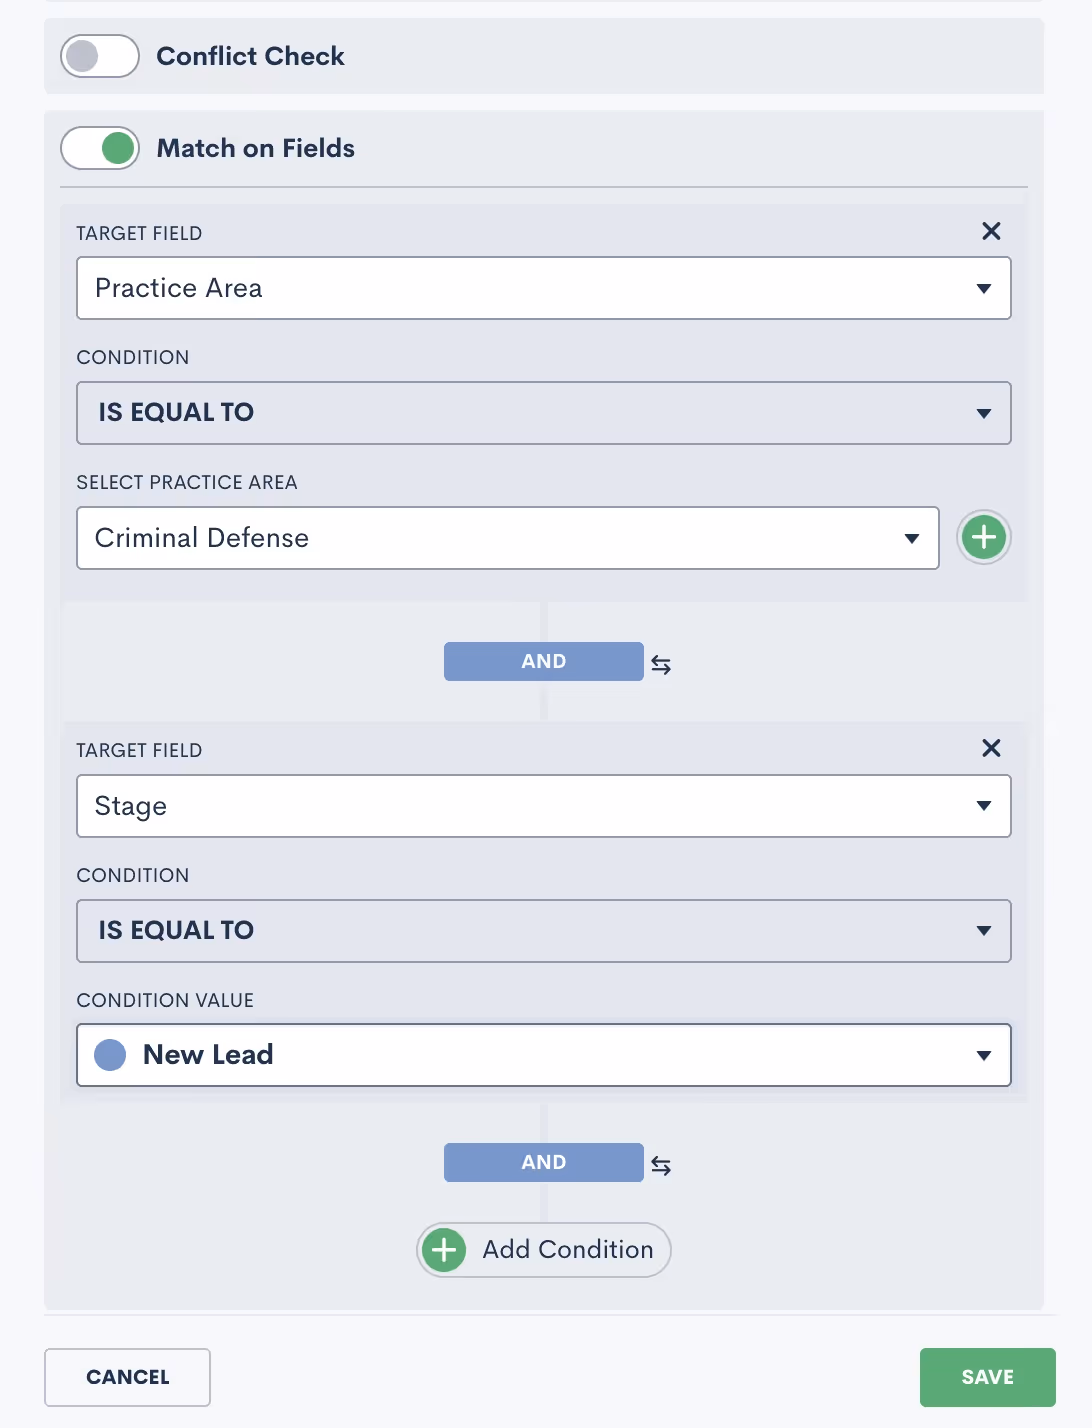Image resolution: width=1092 pixels, height=1428 pixels.
Task: Click the Add Condition plus icon
Action: 444,1250
